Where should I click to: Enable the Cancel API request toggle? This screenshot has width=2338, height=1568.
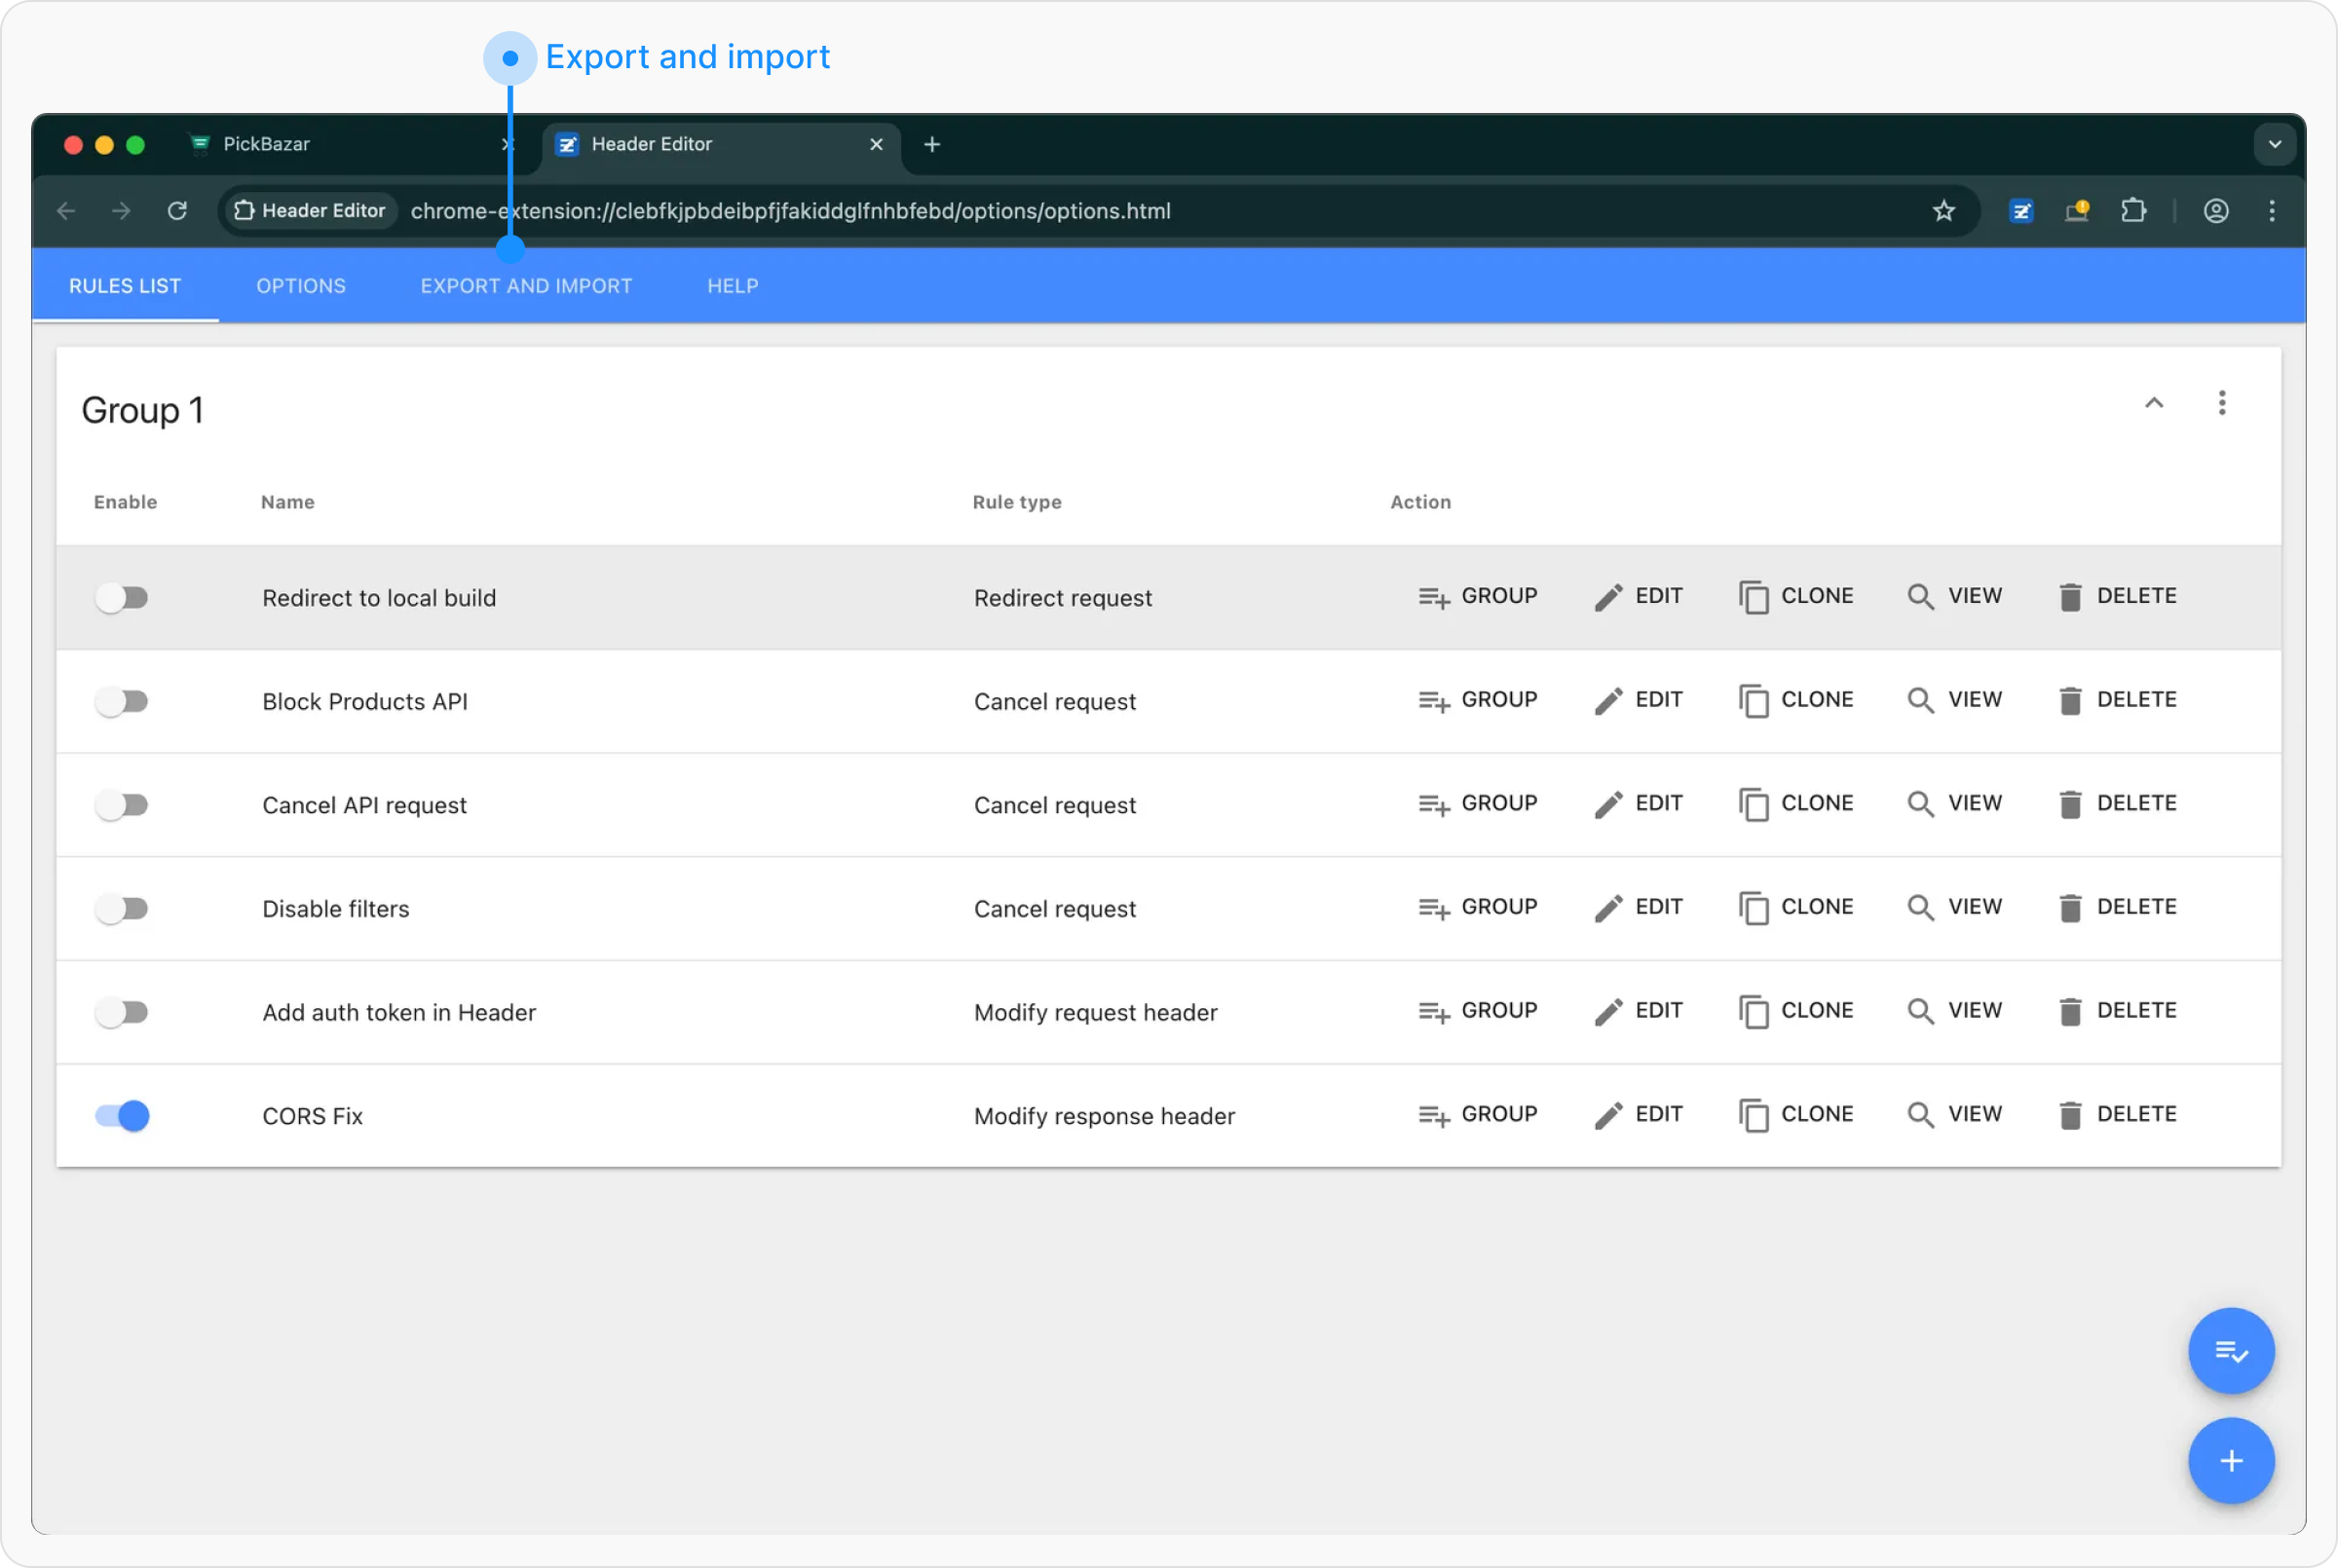click(122, 805)
